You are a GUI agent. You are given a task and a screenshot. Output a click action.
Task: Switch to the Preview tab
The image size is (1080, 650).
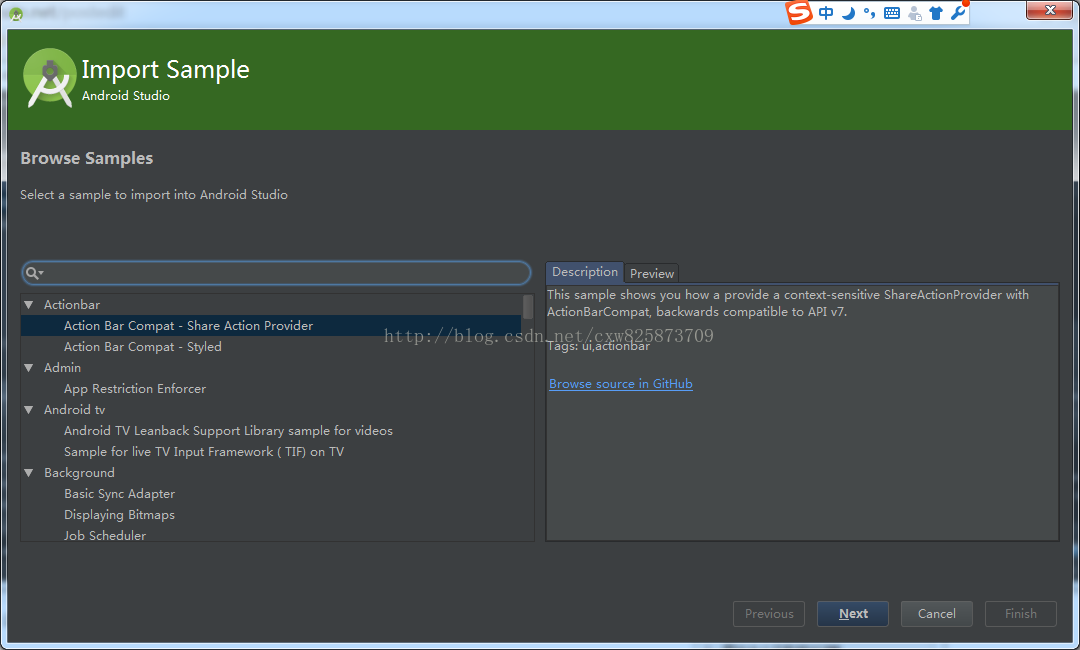pyautogui.click(x=652, y=273)
